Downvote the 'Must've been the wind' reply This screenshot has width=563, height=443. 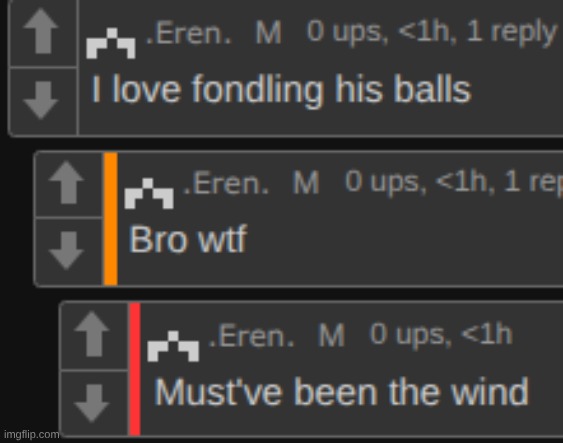click(x=92, y=403)
